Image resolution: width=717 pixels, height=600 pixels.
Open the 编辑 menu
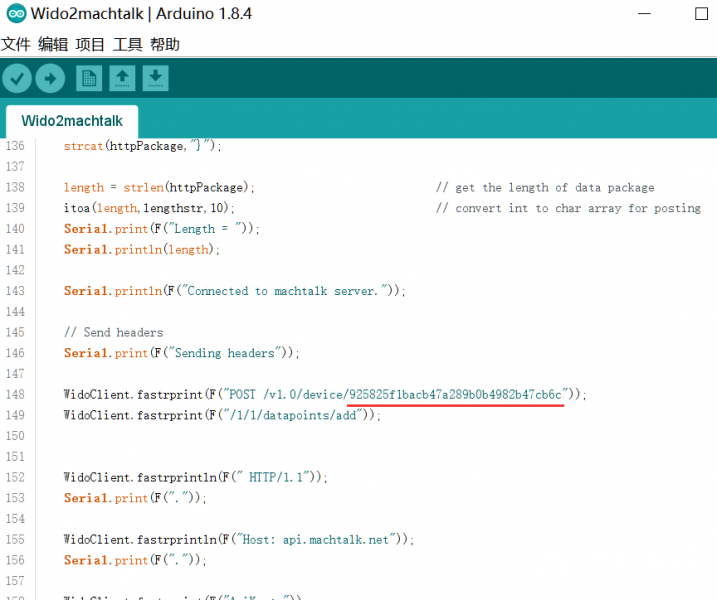pos(53,45)
